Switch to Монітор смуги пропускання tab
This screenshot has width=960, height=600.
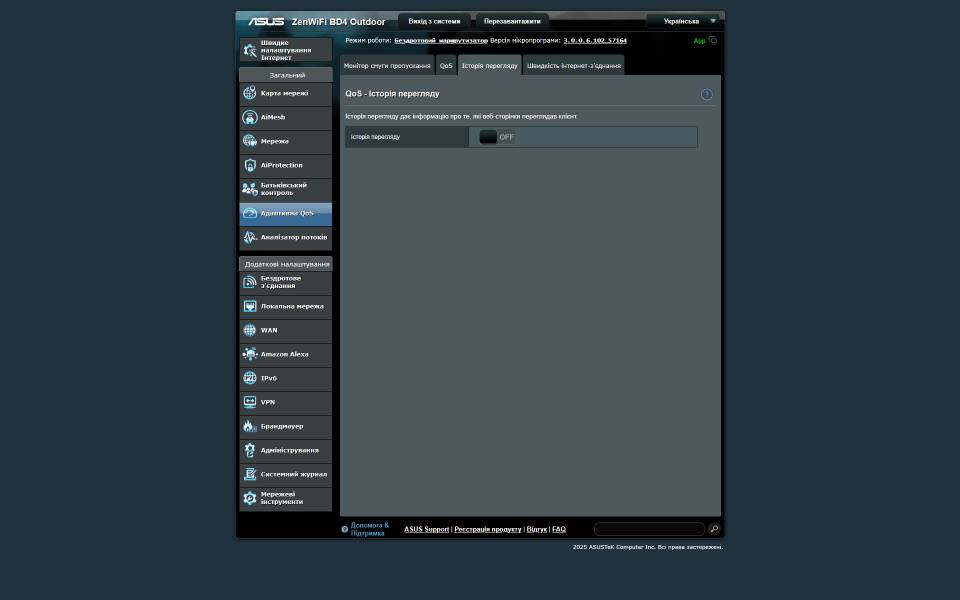coord(387,66)
